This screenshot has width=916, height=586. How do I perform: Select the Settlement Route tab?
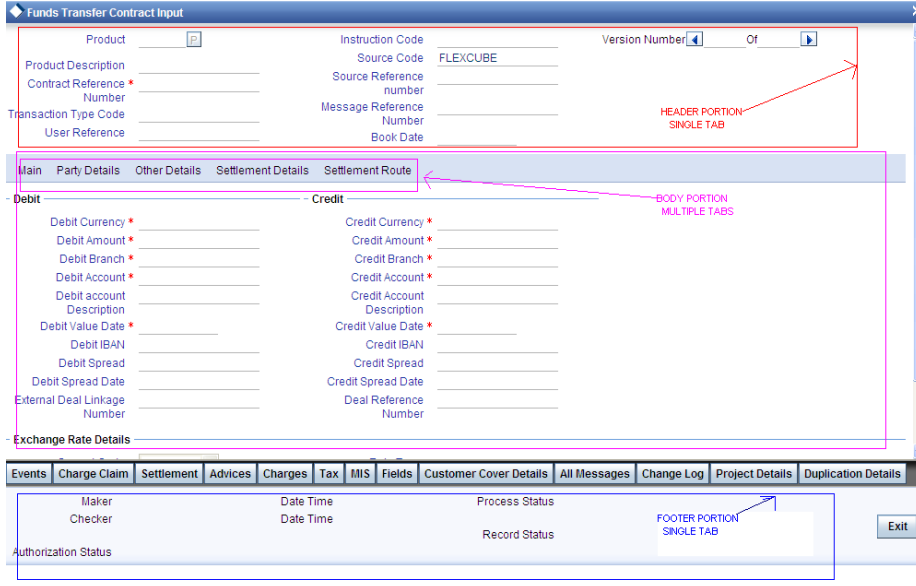click(x=367, y=170)
